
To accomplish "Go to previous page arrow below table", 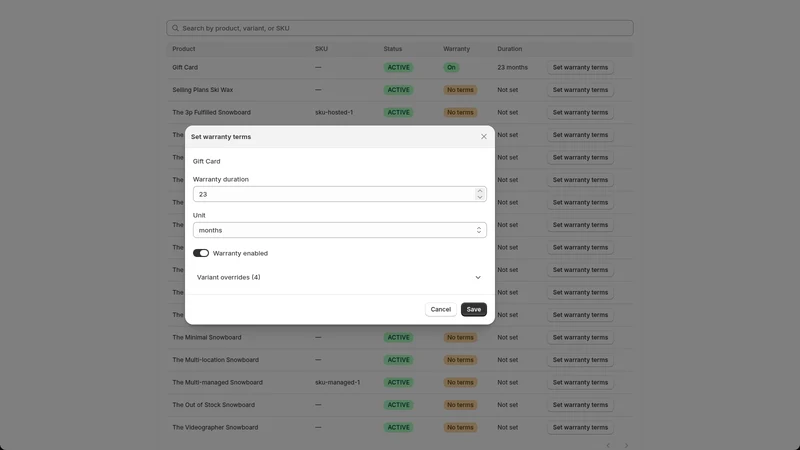I will pyautogui.click(x=608, y=445).
